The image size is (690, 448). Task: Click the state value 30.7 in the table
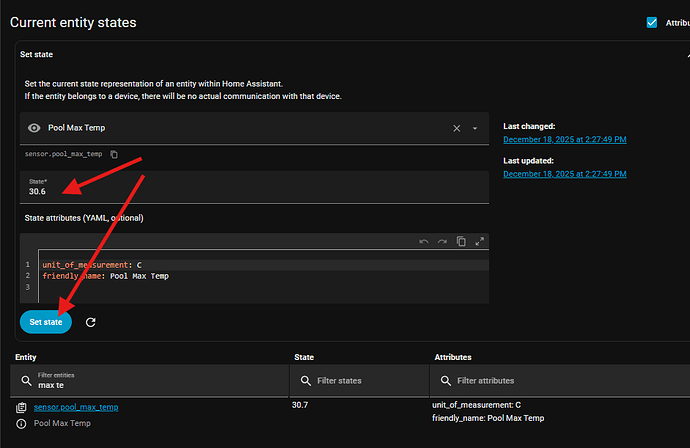300,405
